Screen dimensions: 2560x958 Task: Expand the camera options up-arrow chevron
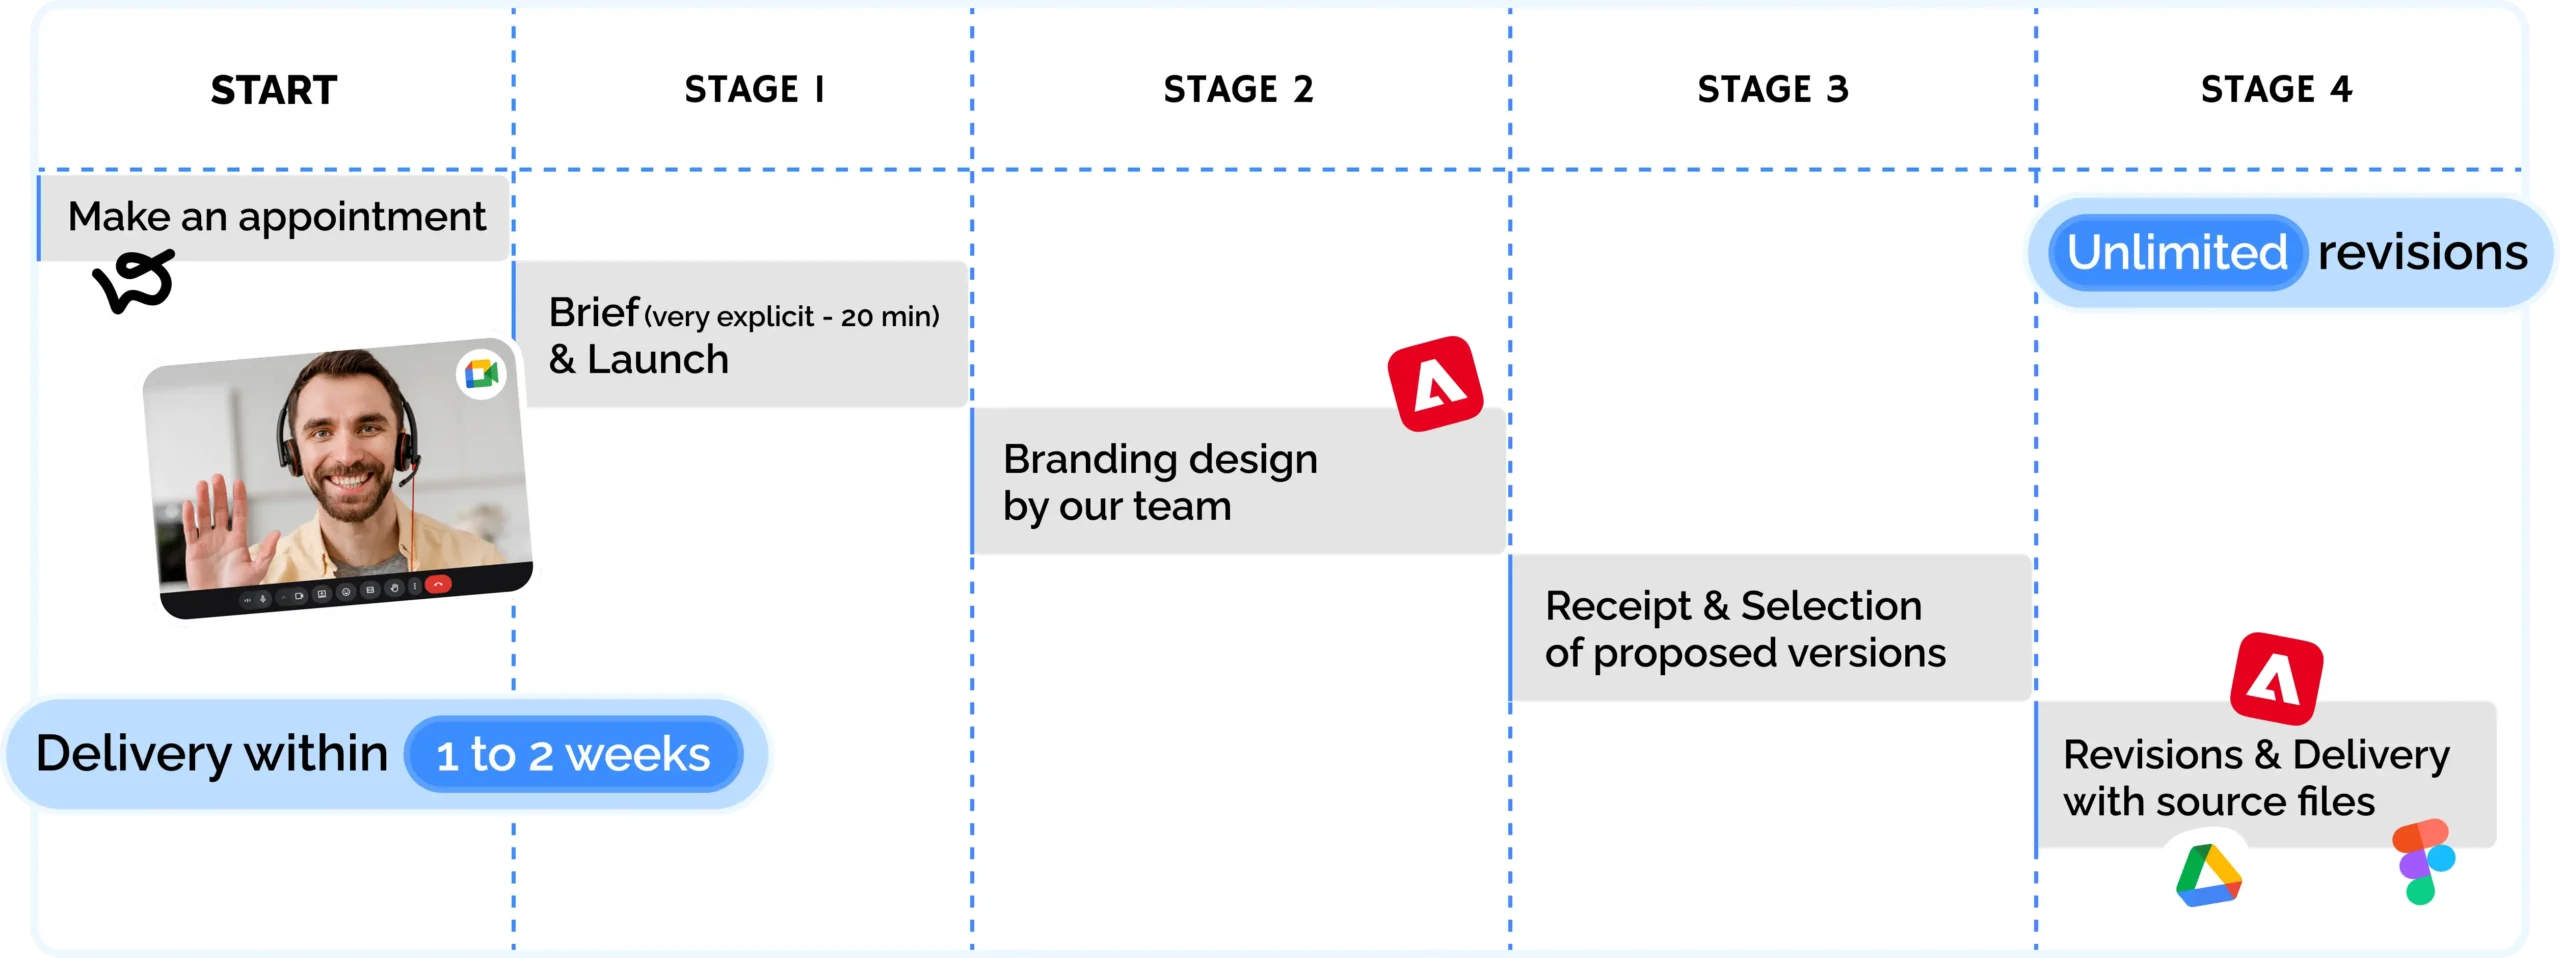click(x=283, y=597)
